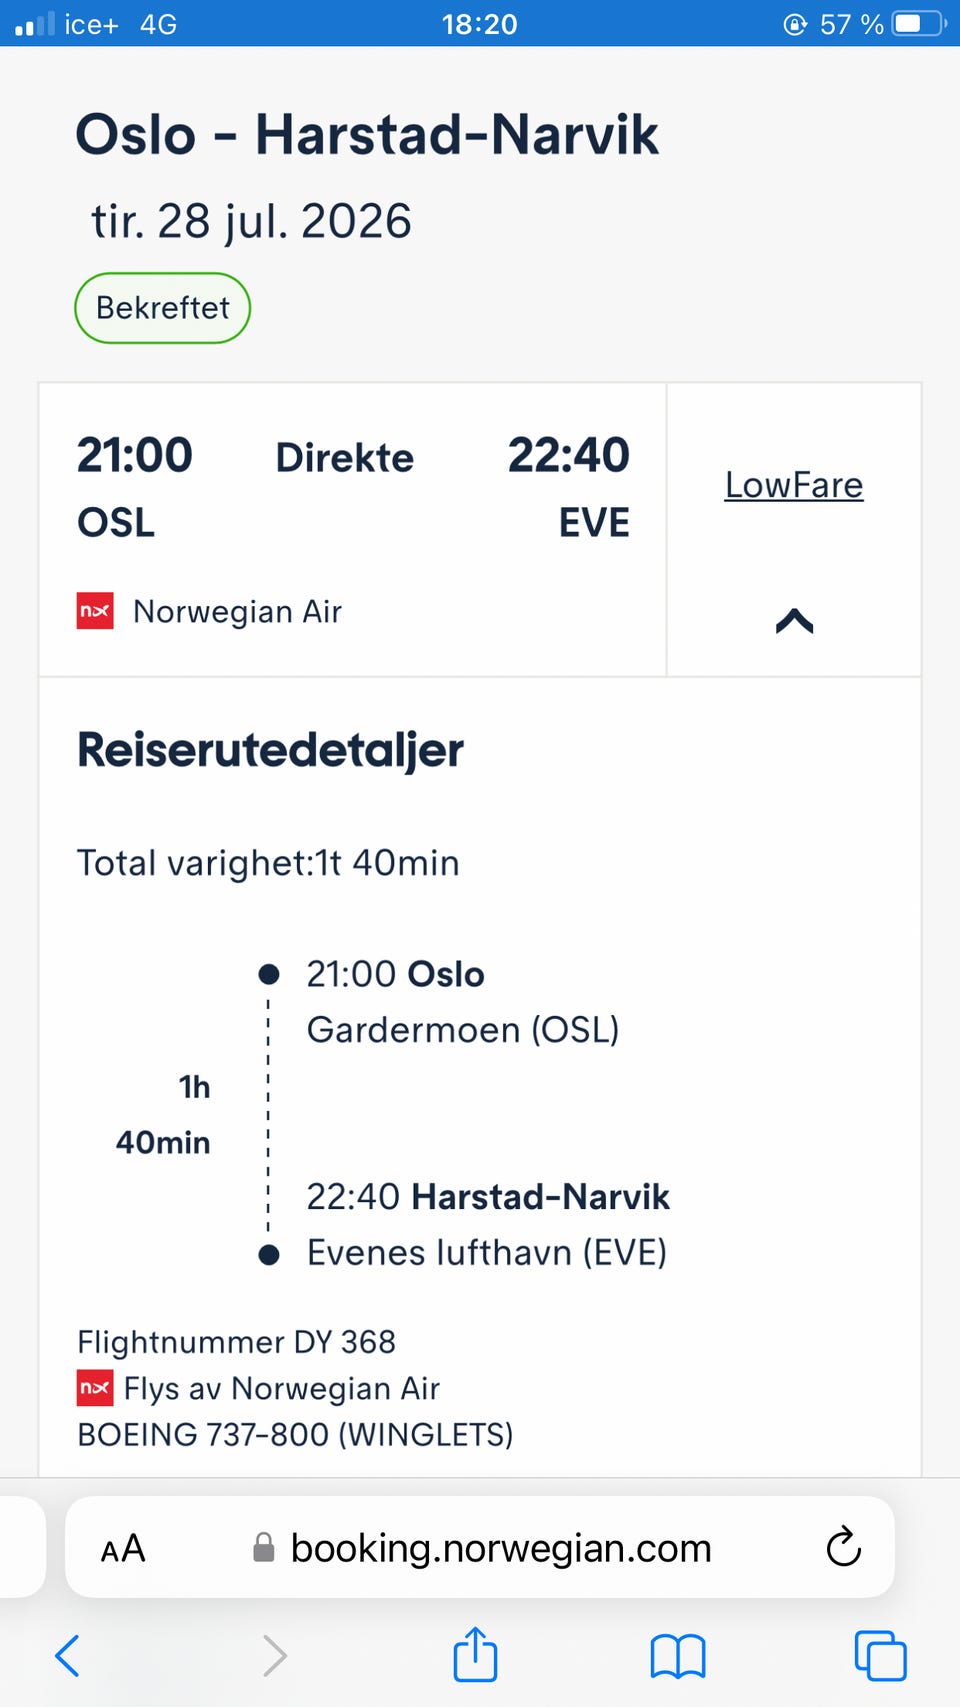Open the Safari bookmarks book icon
The width and height of the screenshot is (960, 1707).
(x=678, y=1656)
